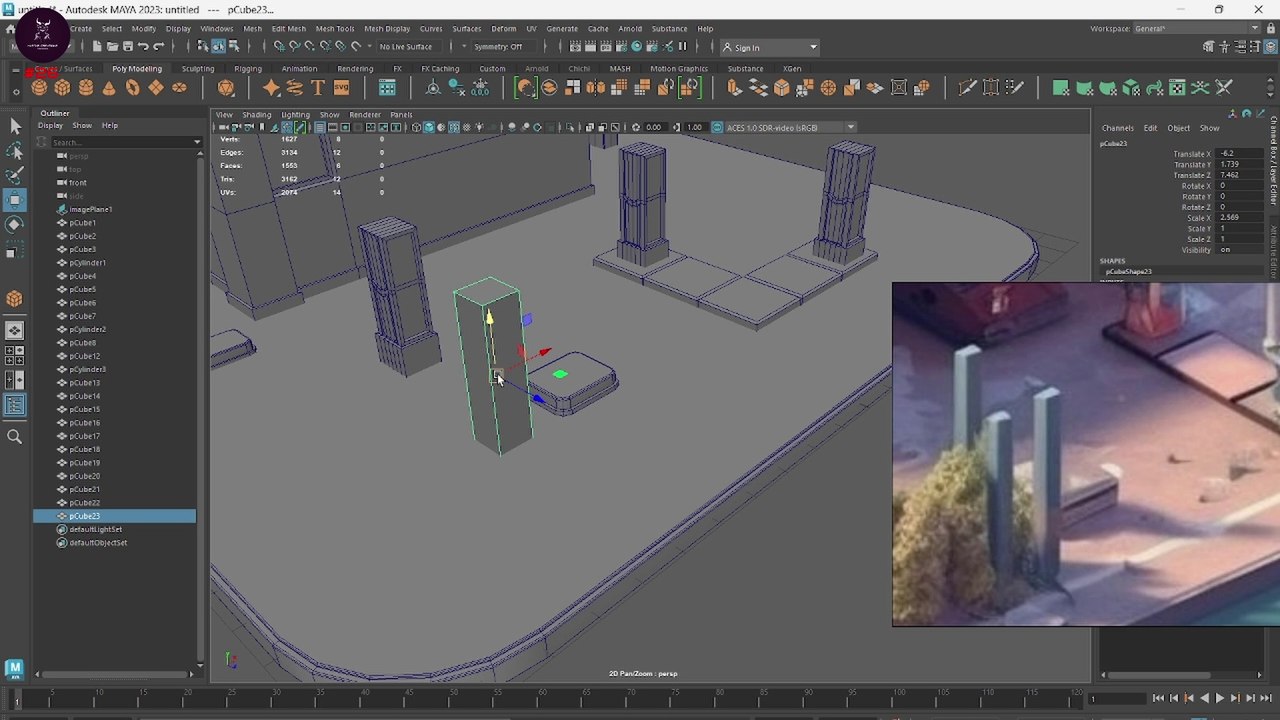Create a polygon torus from the shelf
The image size is (1280, 720).
click(x=132, y=88)
